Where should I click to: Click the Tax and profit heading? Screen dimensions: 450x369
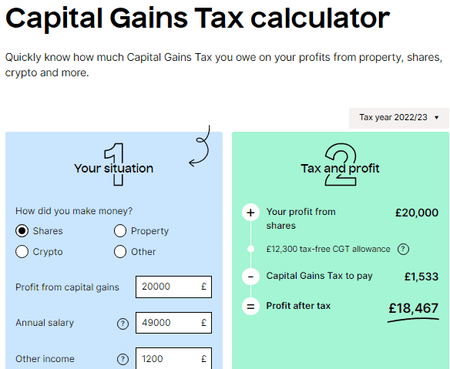point(340,168)
